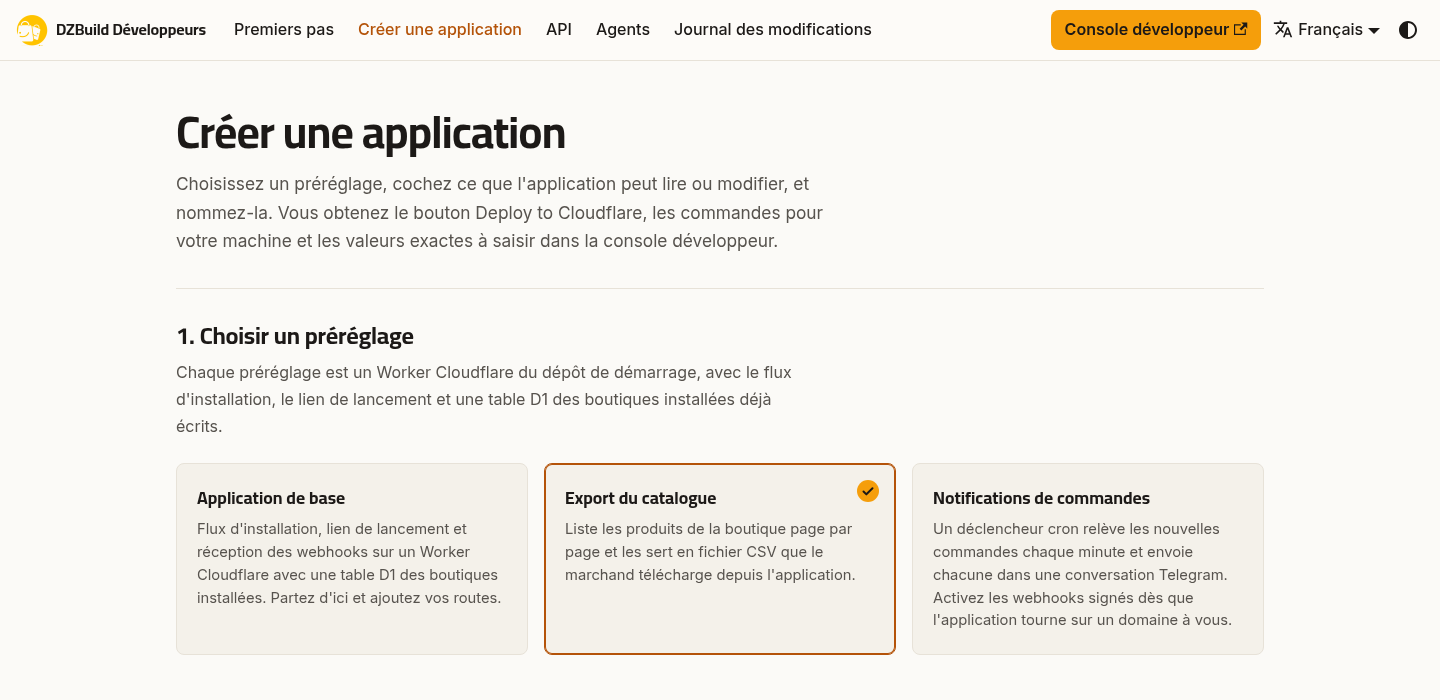Screen dimensions: 1440x700
Task: Go to Créer une application tab
Action: 440,30
